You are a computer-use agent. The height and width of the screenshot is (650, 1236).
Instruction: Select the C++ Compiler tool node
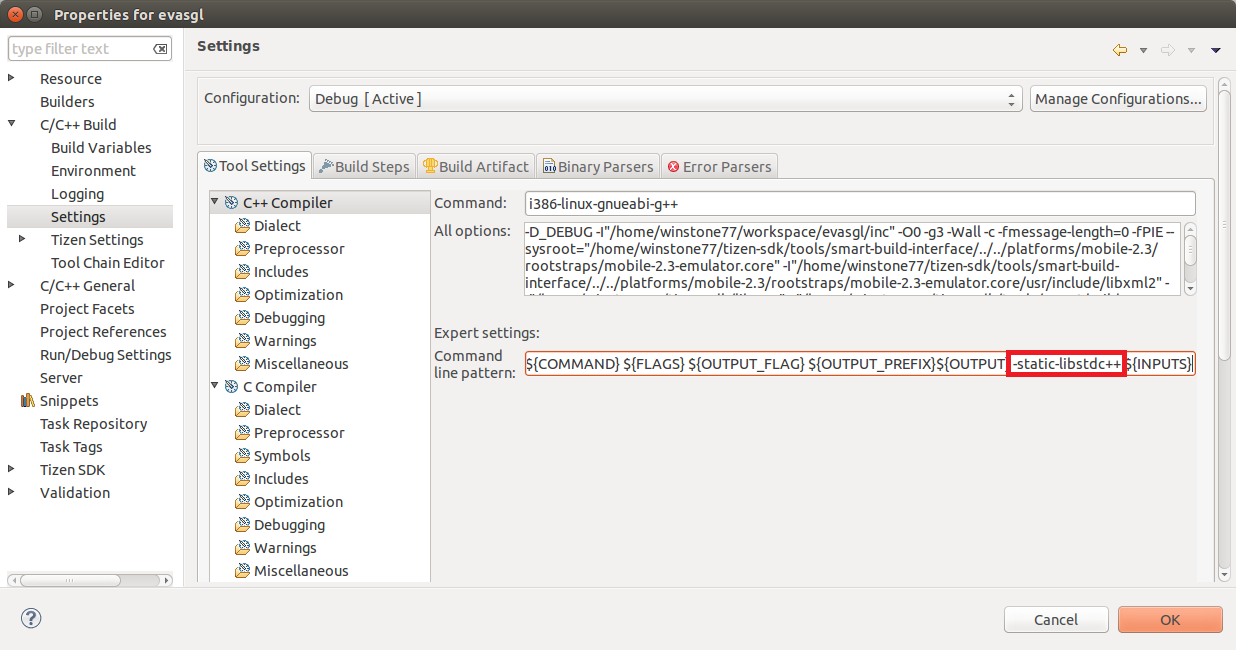tap(287, 203)
